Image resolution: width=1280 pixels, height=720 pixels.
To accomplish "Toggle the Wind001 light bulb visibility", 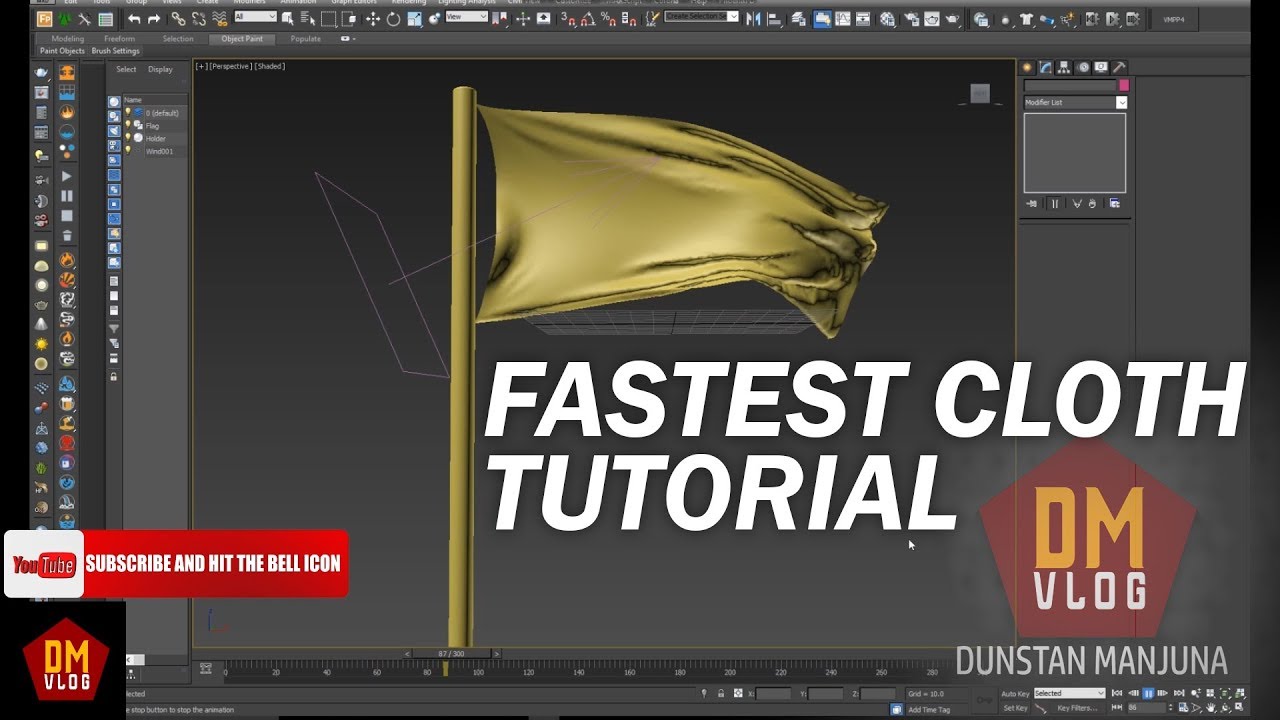I will [x=128, y=150].
